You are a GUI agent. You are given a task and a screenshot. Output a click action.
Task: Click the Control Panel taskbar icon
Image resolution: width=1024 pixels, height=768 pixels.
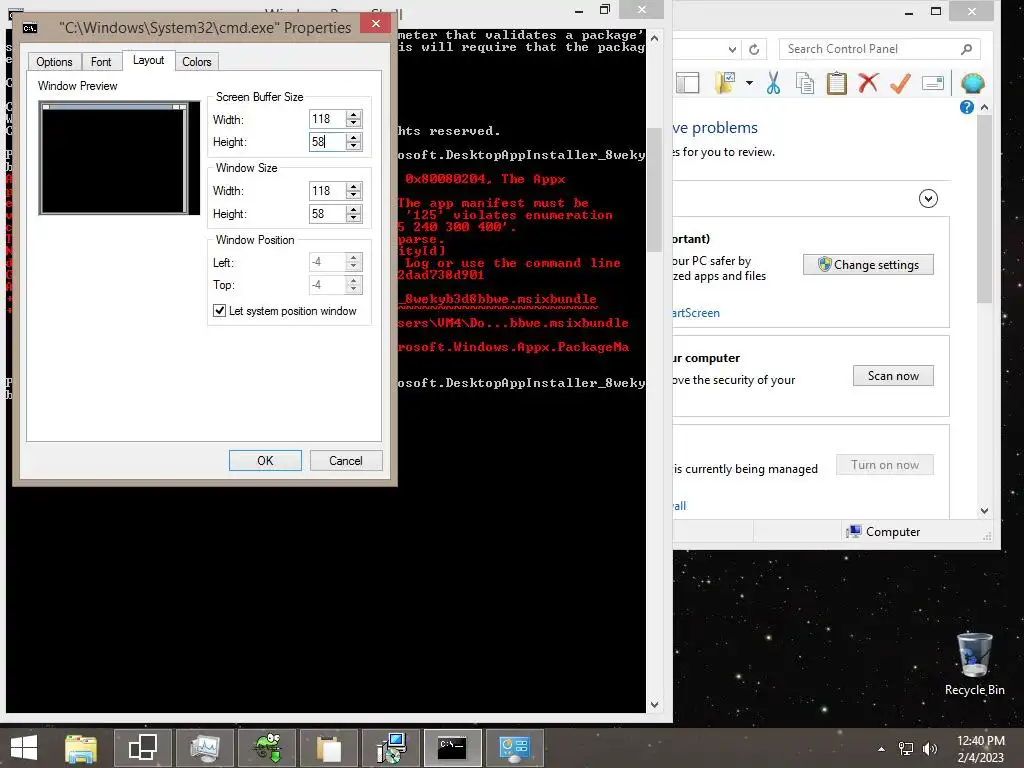click(515, 748)
